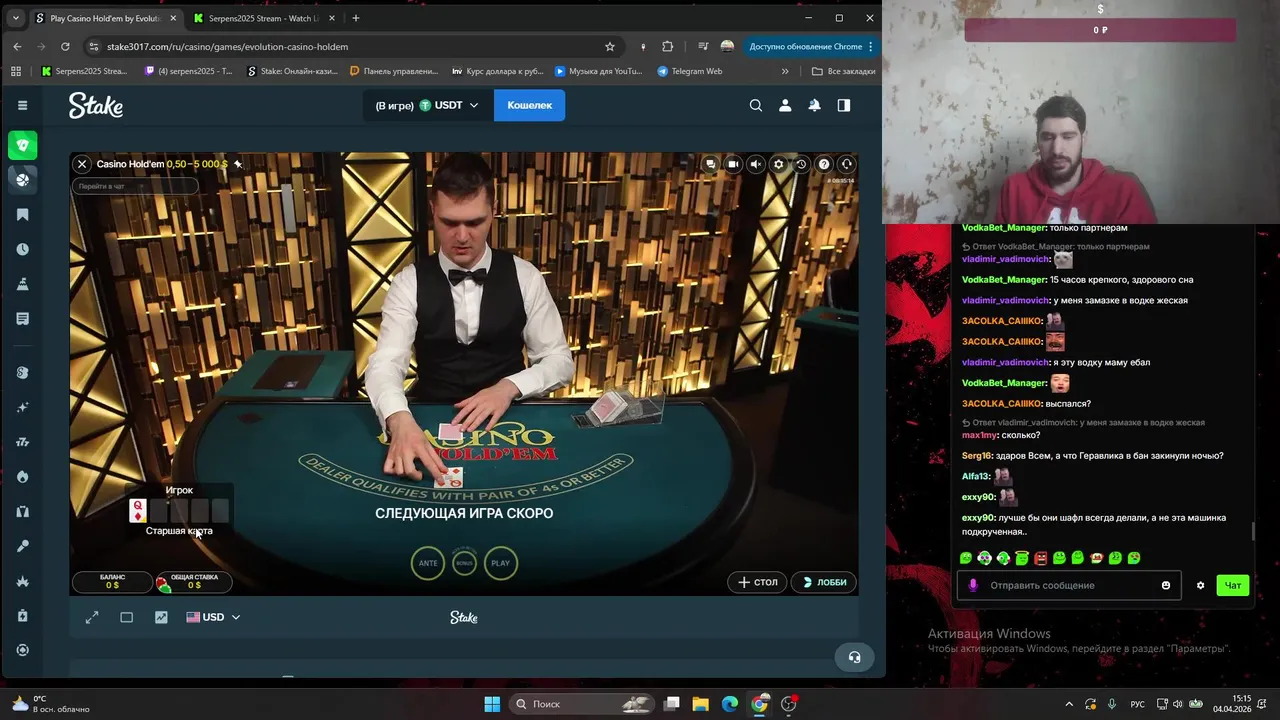Expand hidden bookmarks chevron

pyautogui.click(x=785, y=71)
